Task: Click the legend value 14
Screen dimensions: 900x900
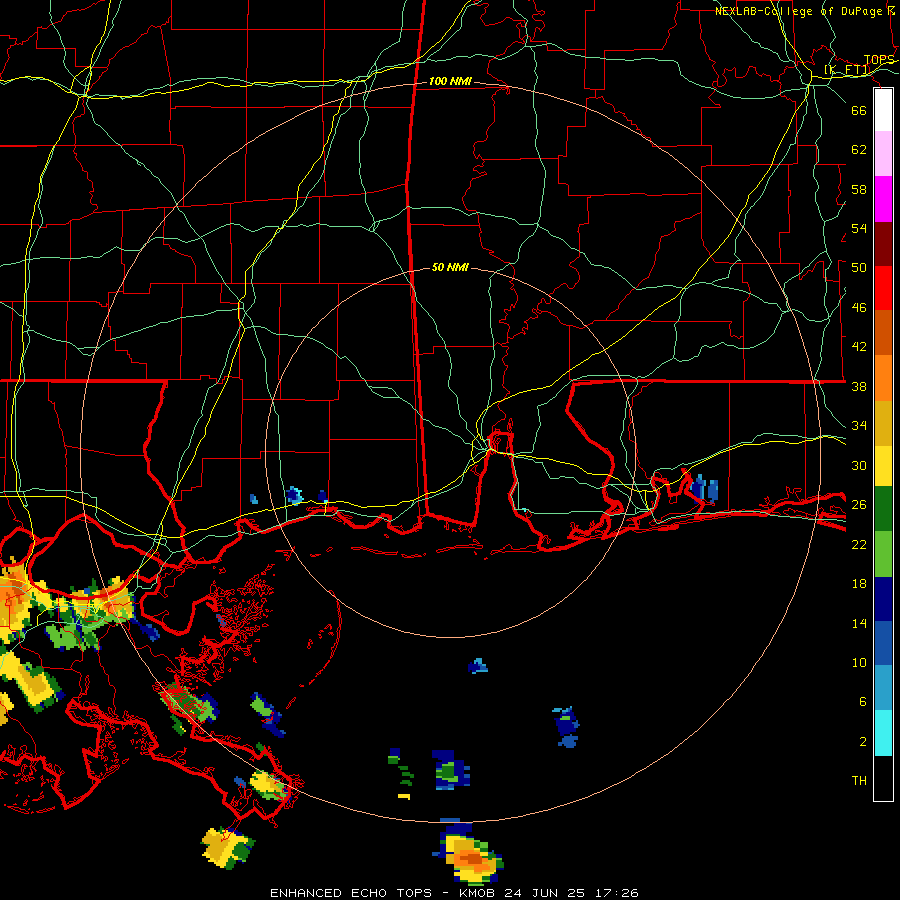Action: coord(859,623)
